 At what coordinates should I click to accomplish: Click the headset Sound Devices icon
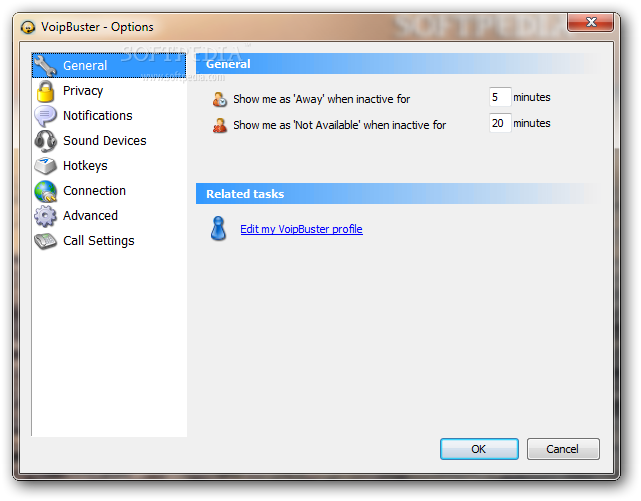pyautogui.click(x=45, y=141)
